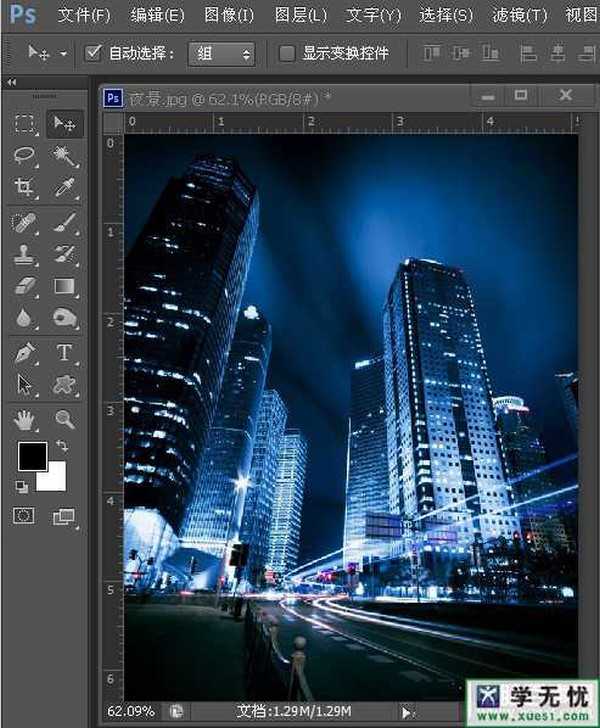Enable the 显示变换控件 checkbox
600x728 pixels.
click(287, 53)
